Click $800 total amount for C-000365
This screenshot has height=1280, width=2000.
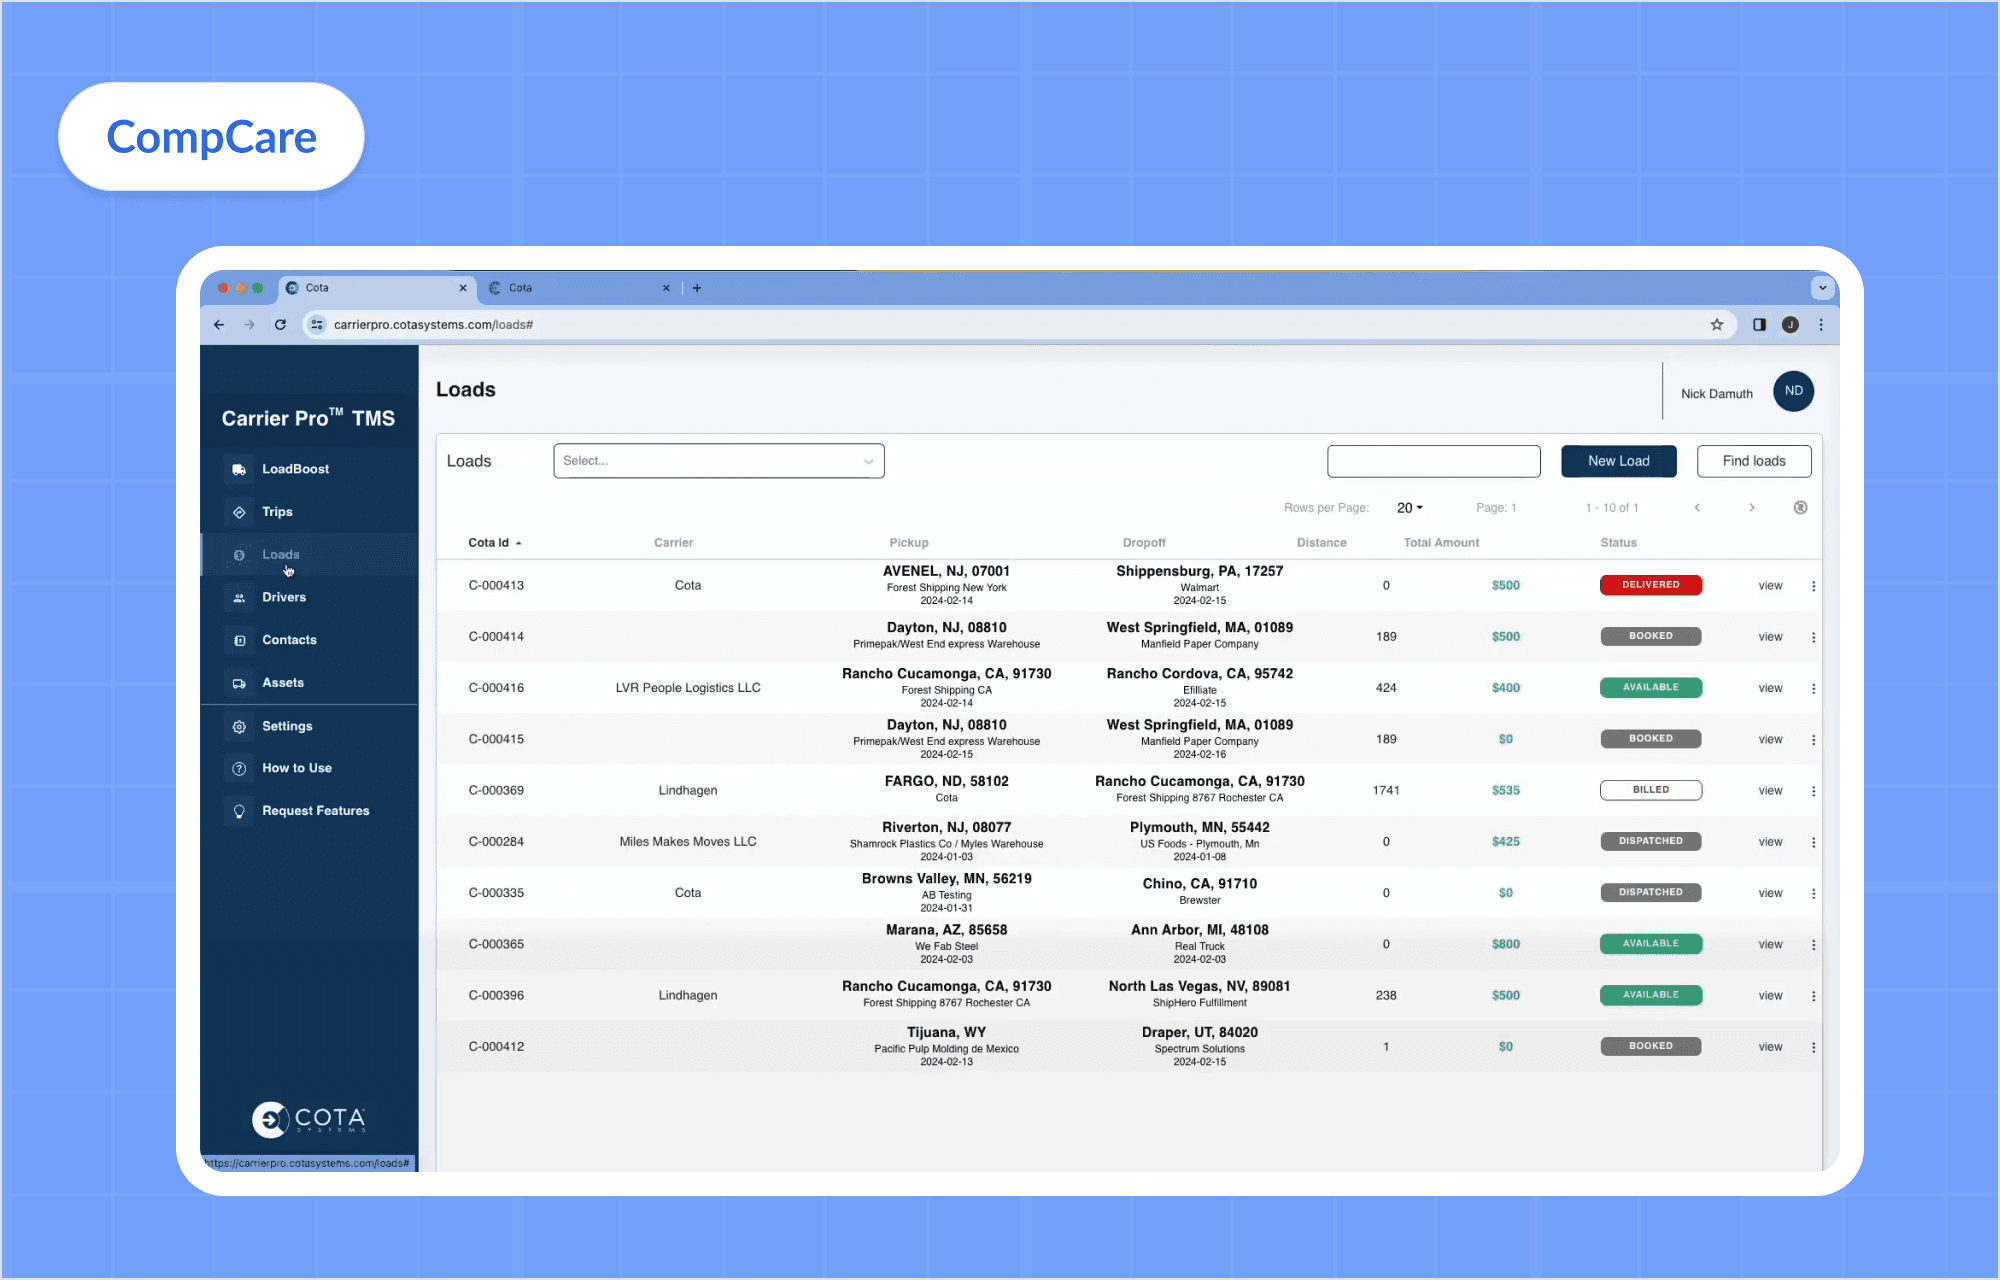coord(1505,944)
